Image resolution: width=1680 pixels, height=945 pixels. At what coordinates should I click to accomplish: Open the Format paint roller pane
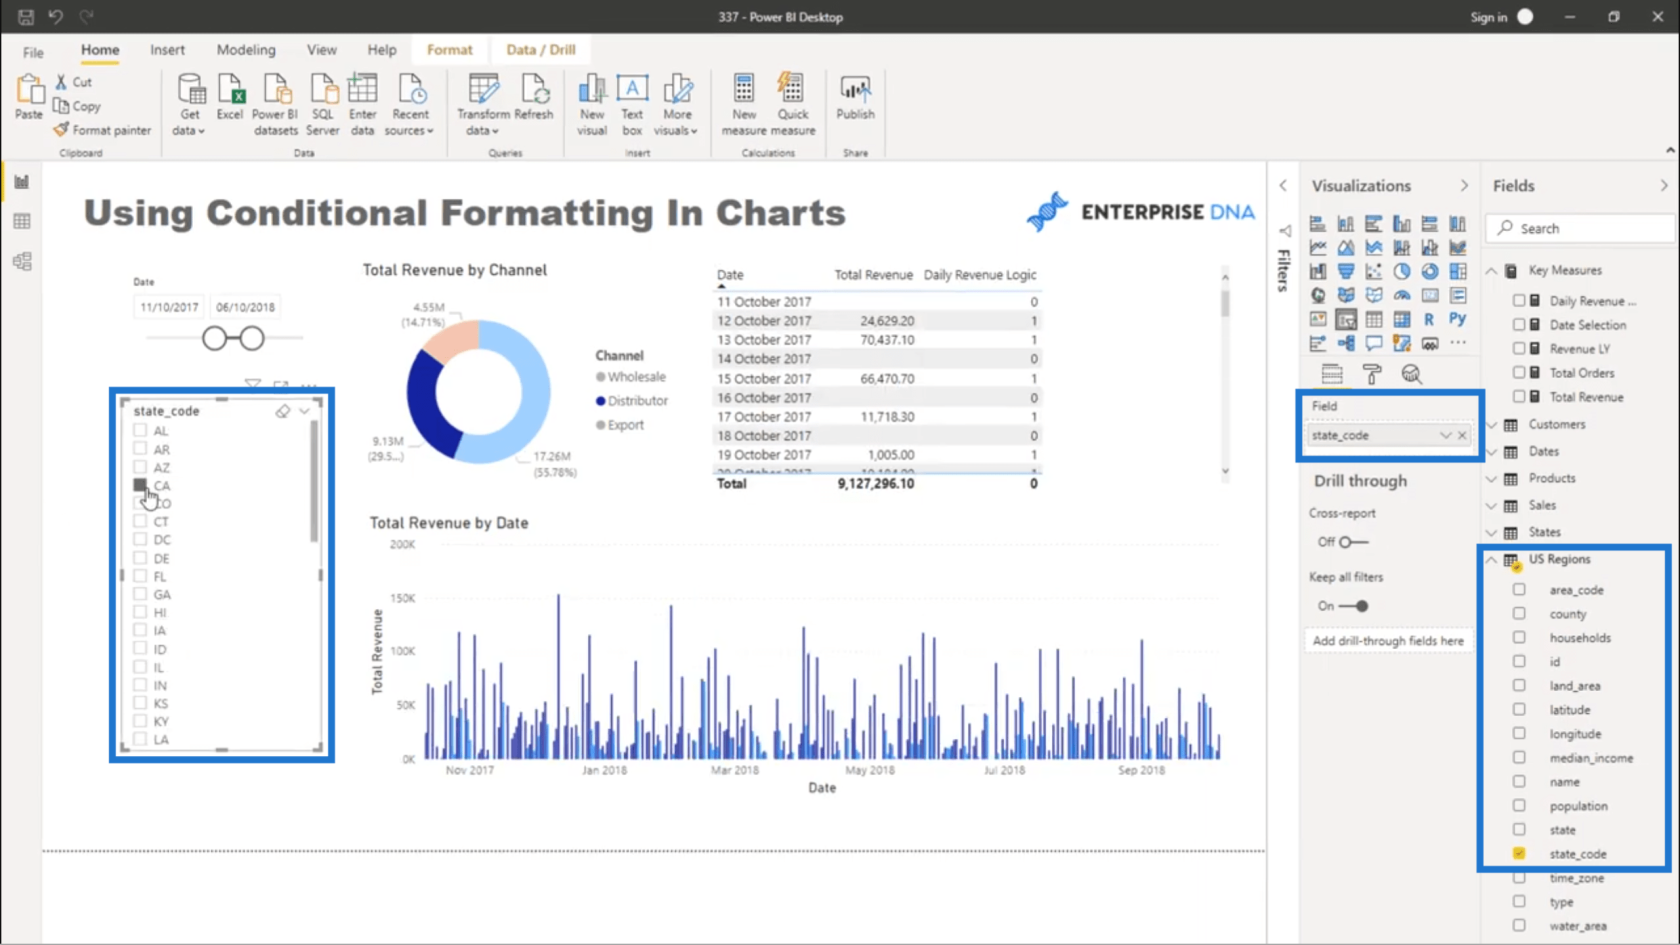click(x=1372, y=374)
